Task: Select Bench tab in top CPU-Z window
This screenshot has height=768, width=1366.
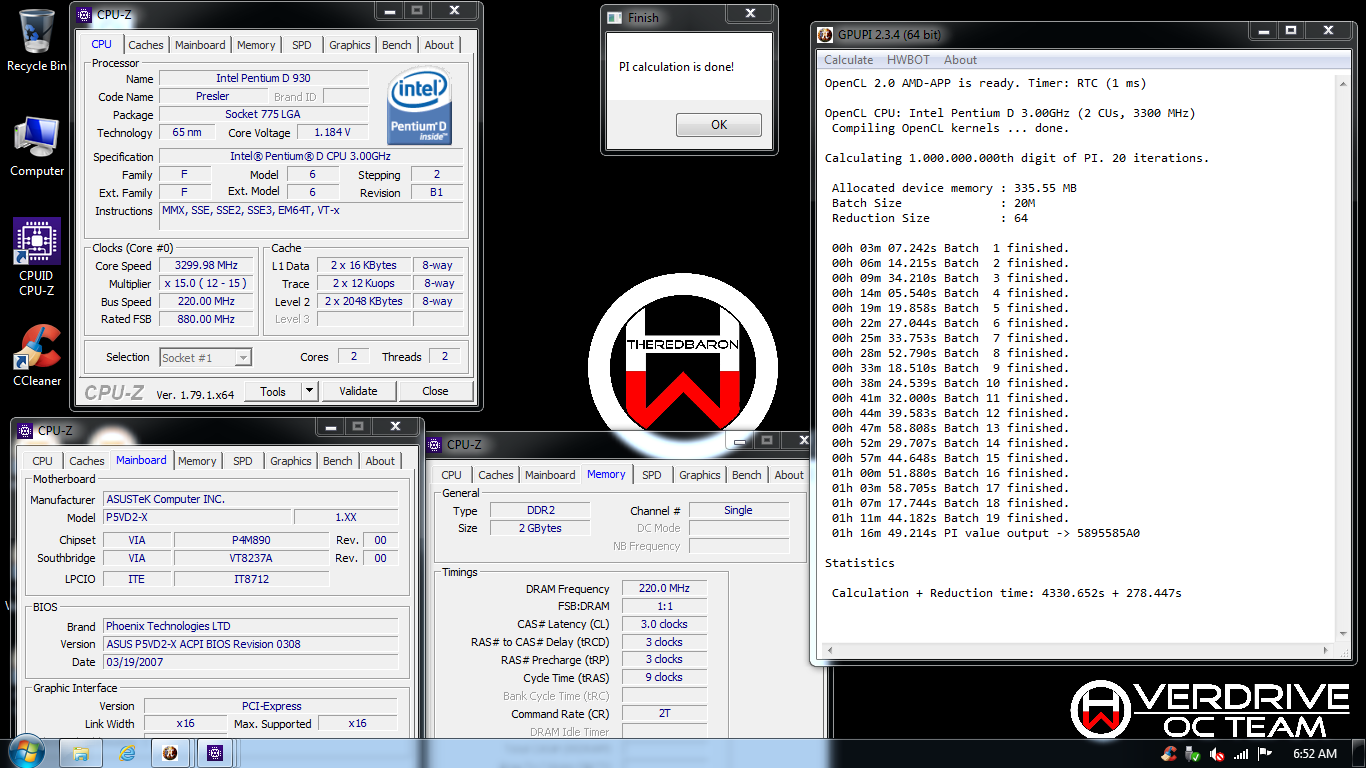Action: pos(397,45)
